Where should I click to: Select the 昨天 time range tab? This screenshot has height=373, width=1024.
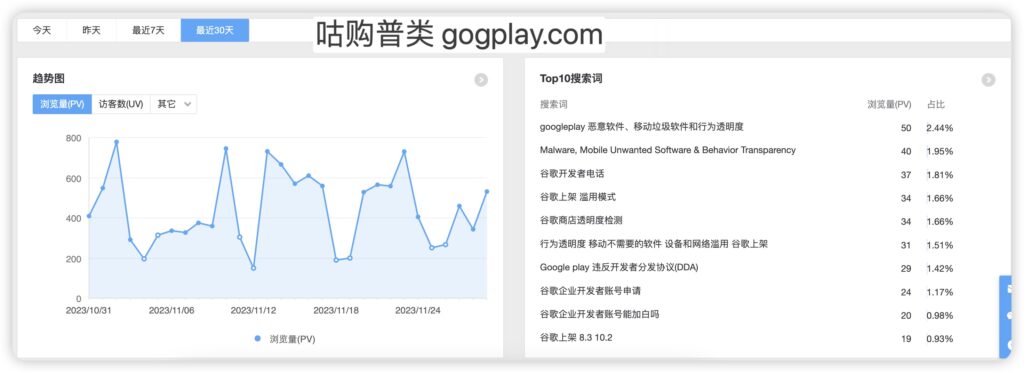coord(91,30)
